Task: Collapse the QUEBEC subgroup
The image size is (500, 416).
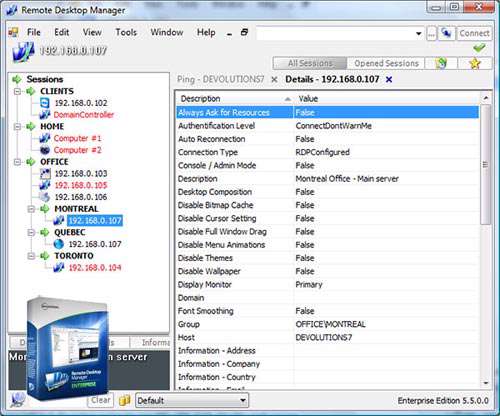Action: pos(31,232)
